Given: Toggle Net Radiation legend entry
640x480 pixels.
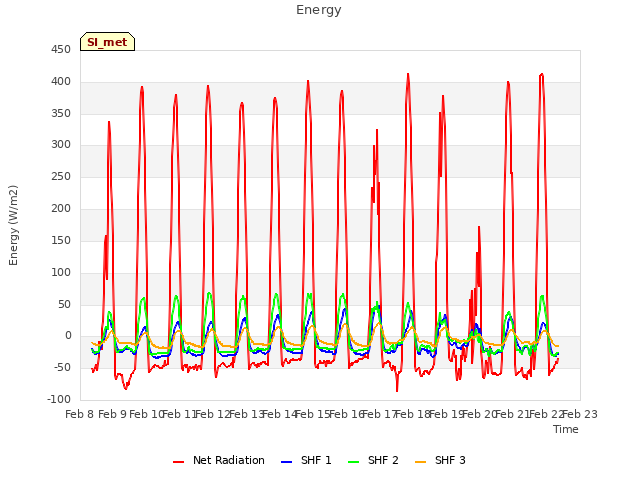Looking at the screenshot, I should (219, 460).
